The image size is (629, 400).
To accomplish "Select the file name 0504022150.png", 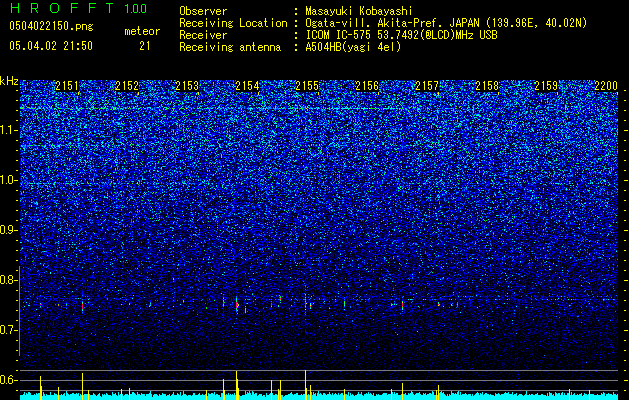I will (x=51, y=26).
